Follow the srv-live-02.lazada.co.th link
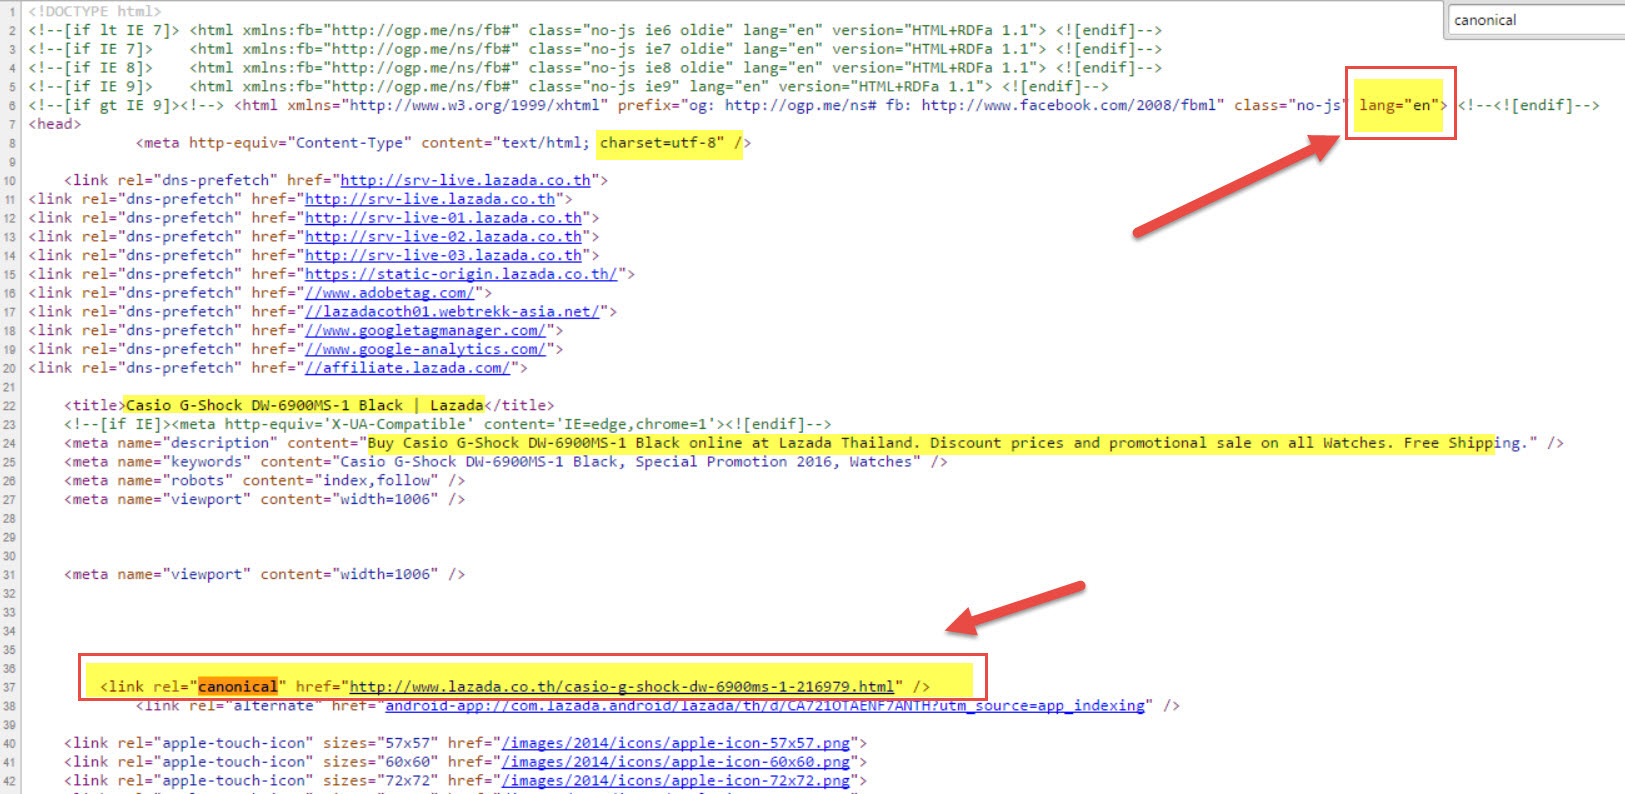The width and height of the screenshot is (1625, 794). tap(443, 237)
